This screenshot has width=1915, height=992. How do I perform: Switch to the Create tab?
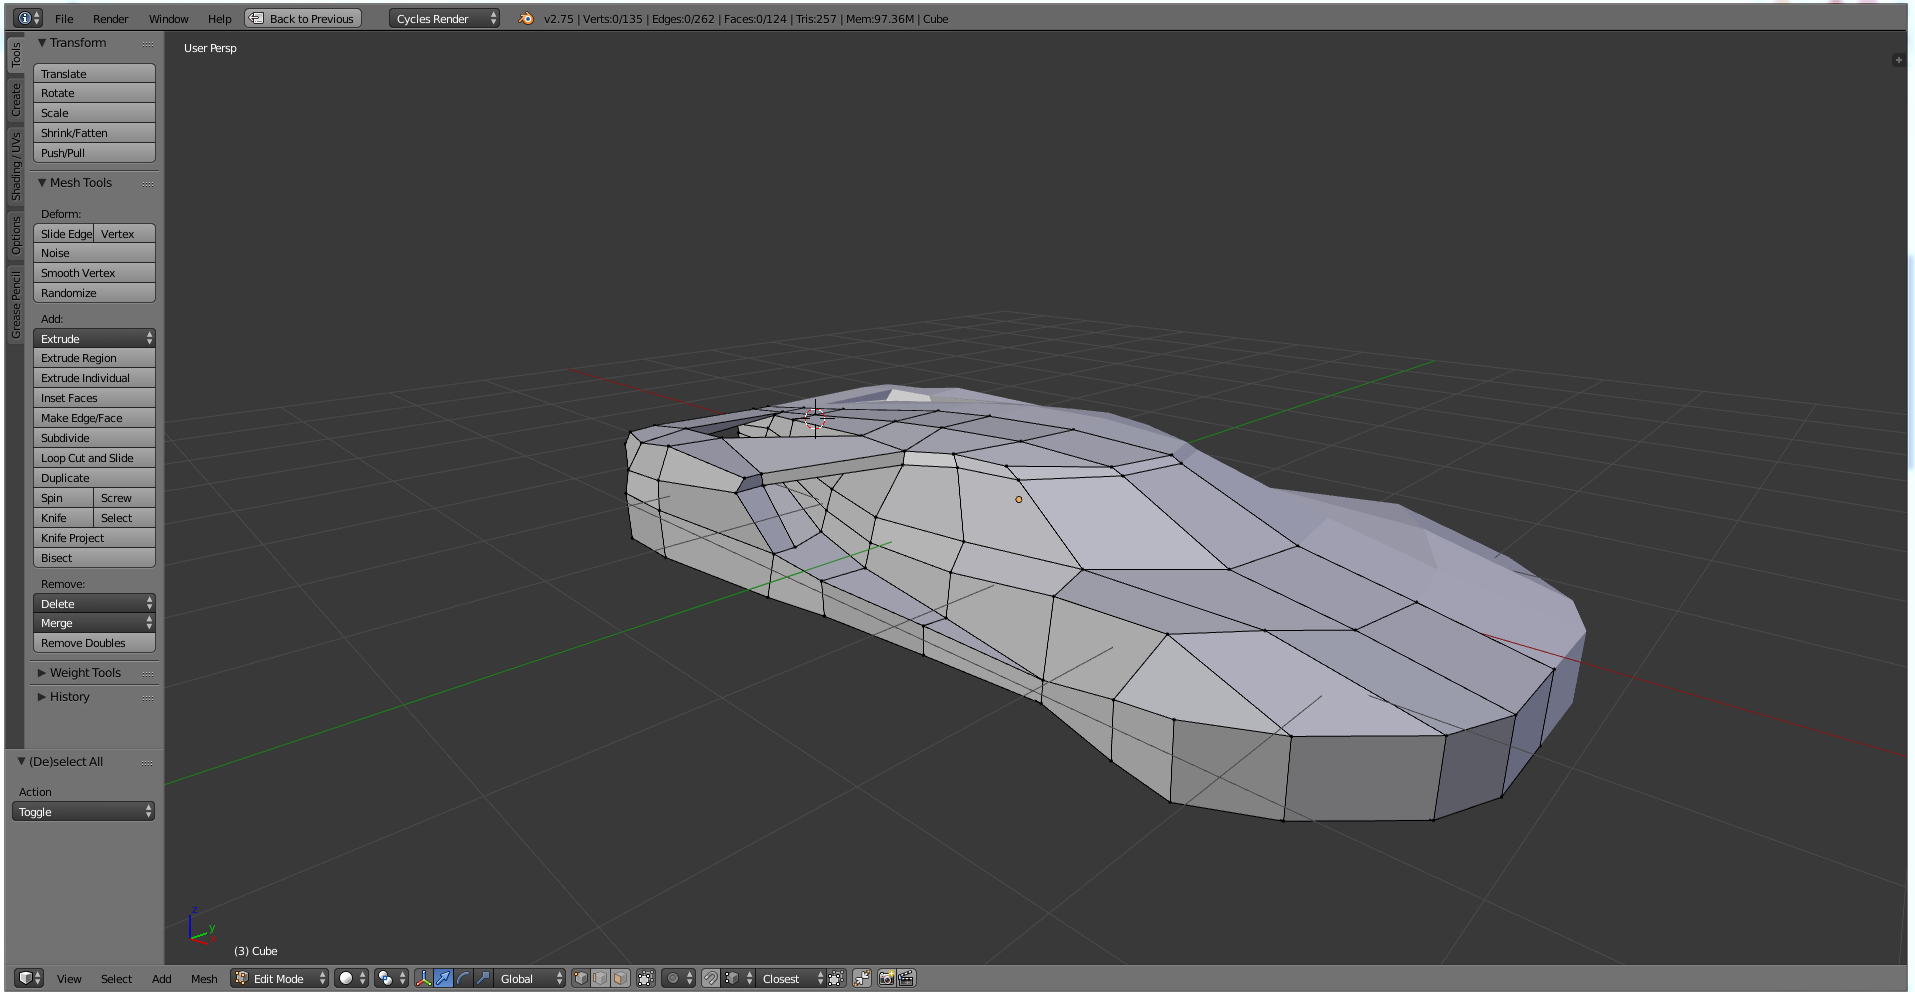(16, 99)
